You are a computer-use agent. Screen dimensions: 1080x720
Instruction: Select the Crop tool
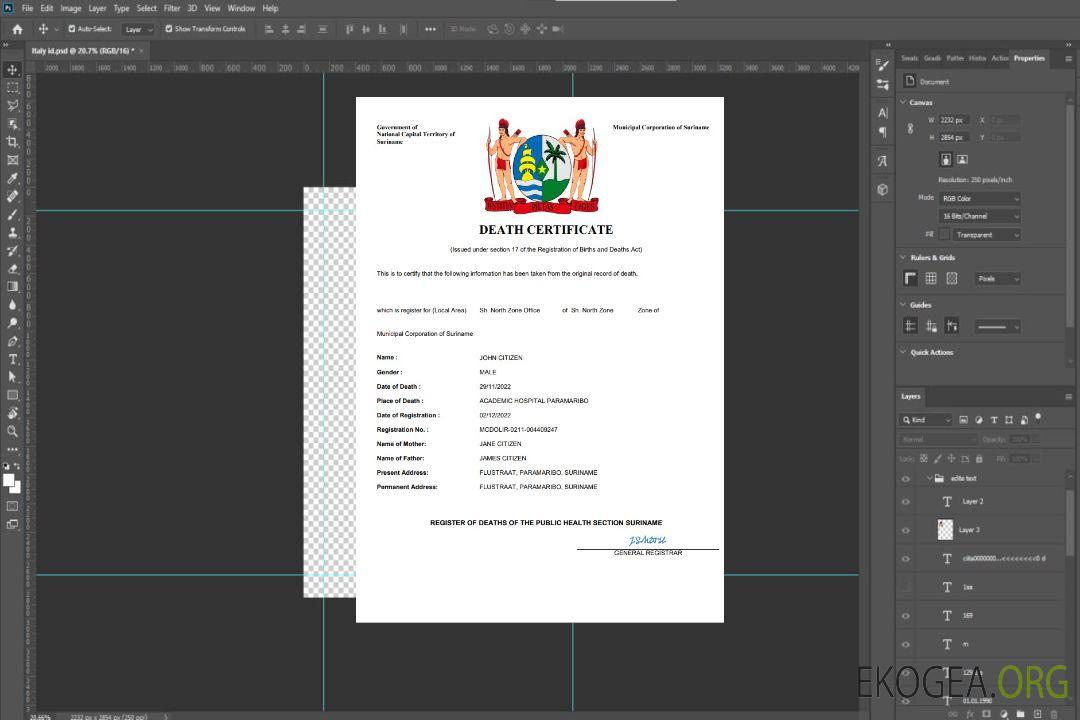[12, 142]
